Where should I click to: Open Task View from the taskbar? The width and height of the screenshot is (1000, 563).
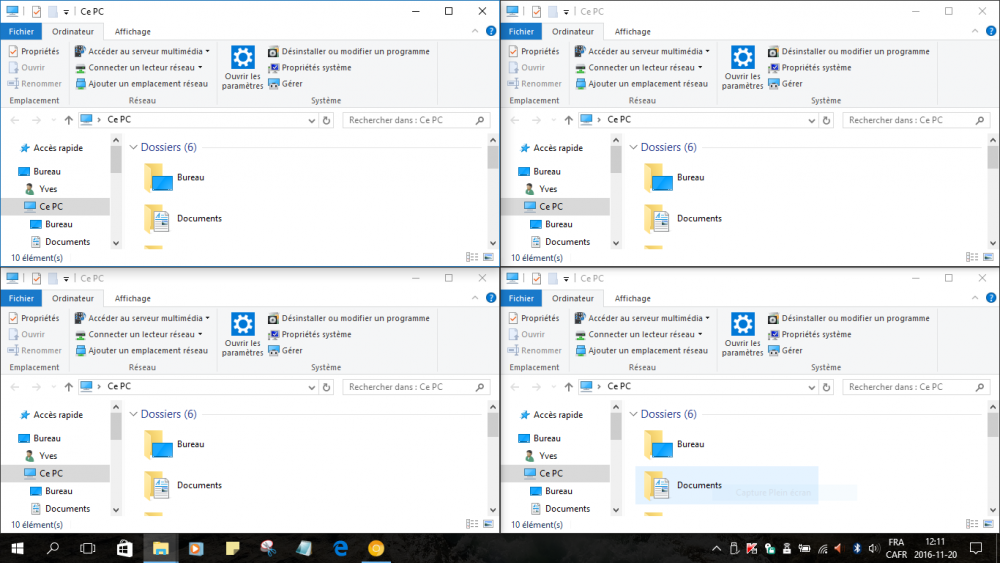87,548
